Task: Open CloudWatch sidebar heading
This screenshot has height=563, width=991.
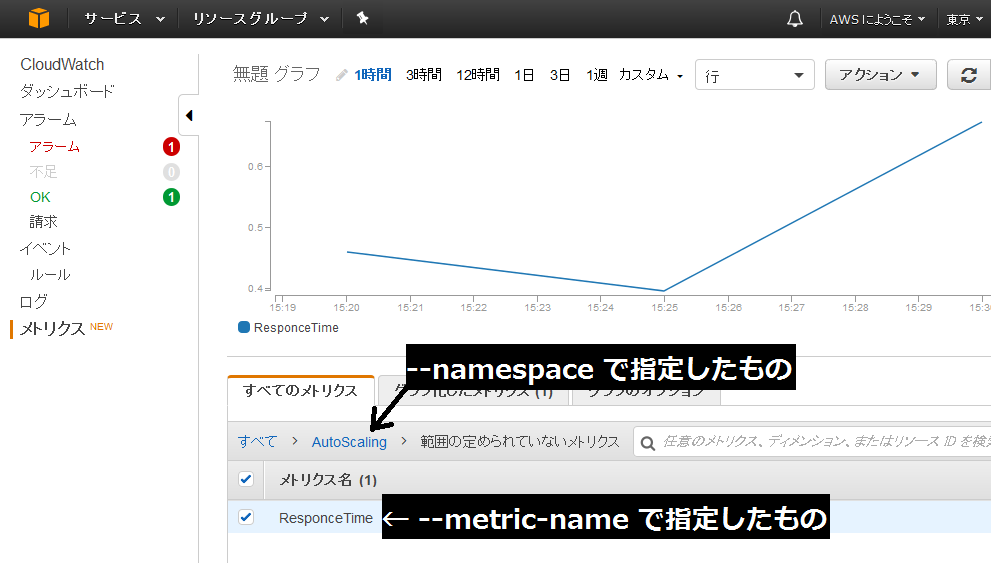Action: coord(62,64)
